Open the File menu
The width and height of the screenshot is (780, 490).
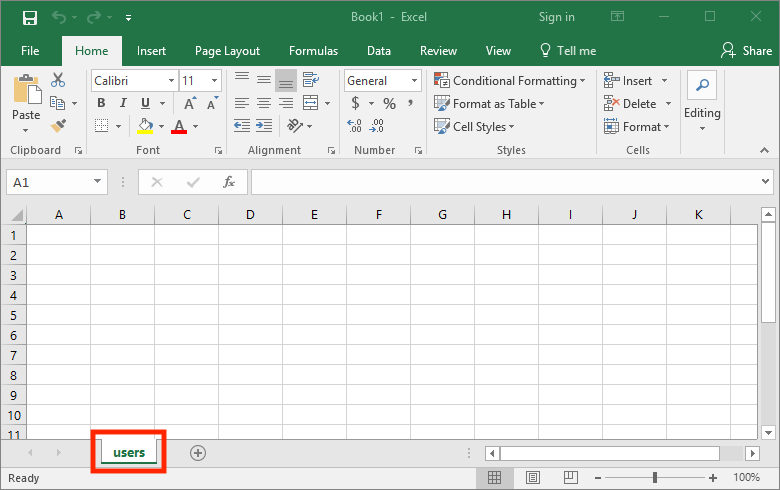[x=30, y=51]
